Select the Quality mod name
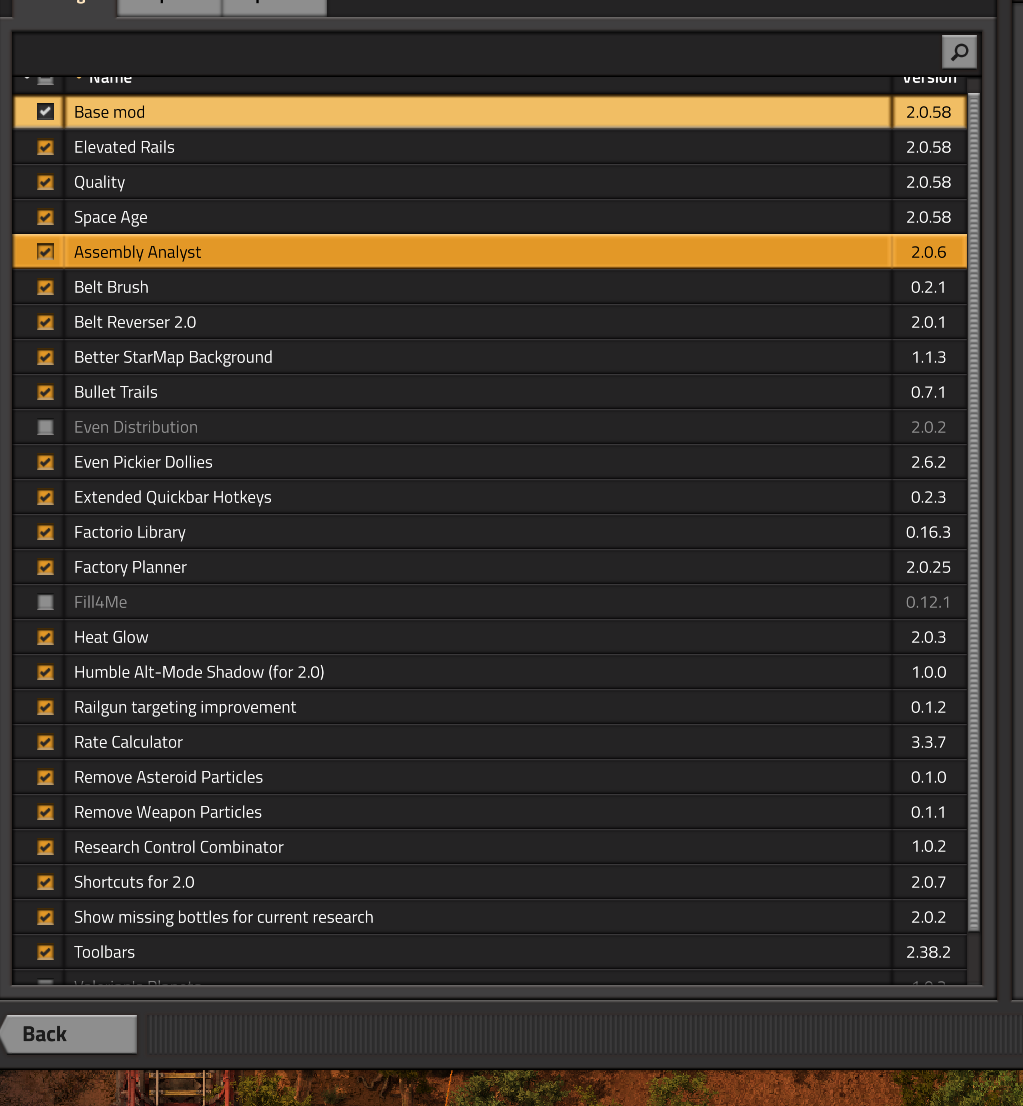The height and width of the screenshot is (1106, 1023). click(x=99, y=182)
